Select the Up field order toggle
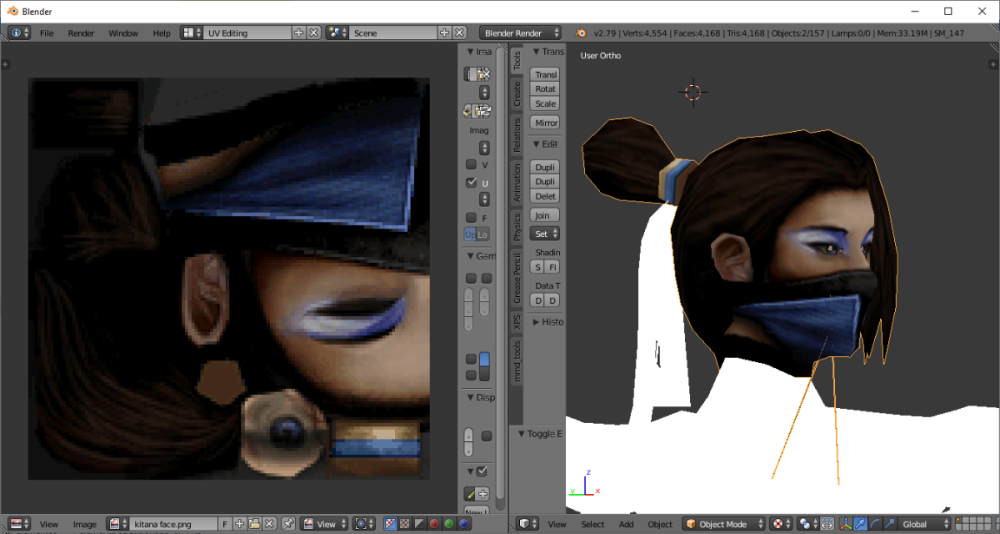Viewport: 1000px width, 534px height. click(470, 234)
